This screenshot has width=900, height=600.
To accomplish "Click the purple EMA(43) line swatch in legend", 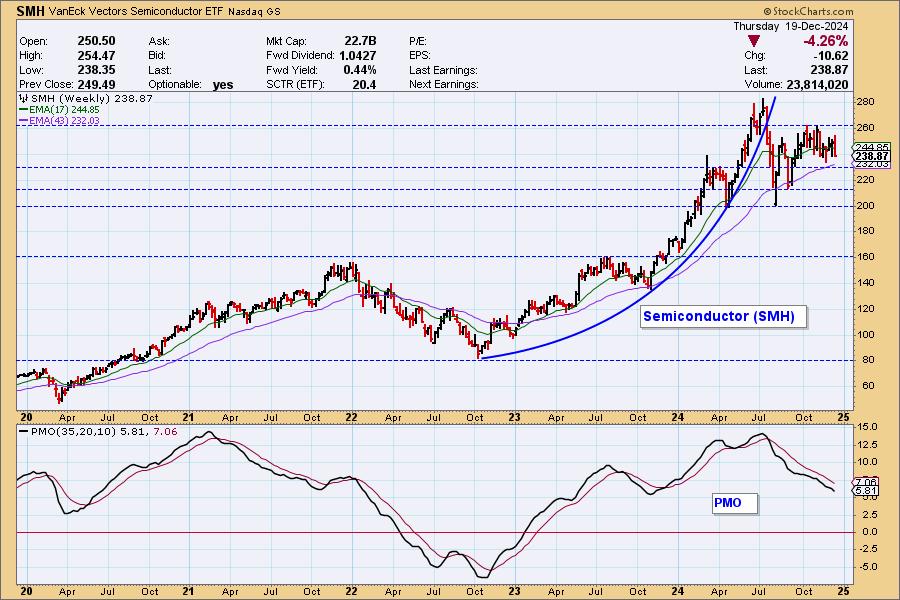I will (x=24, y=121).
